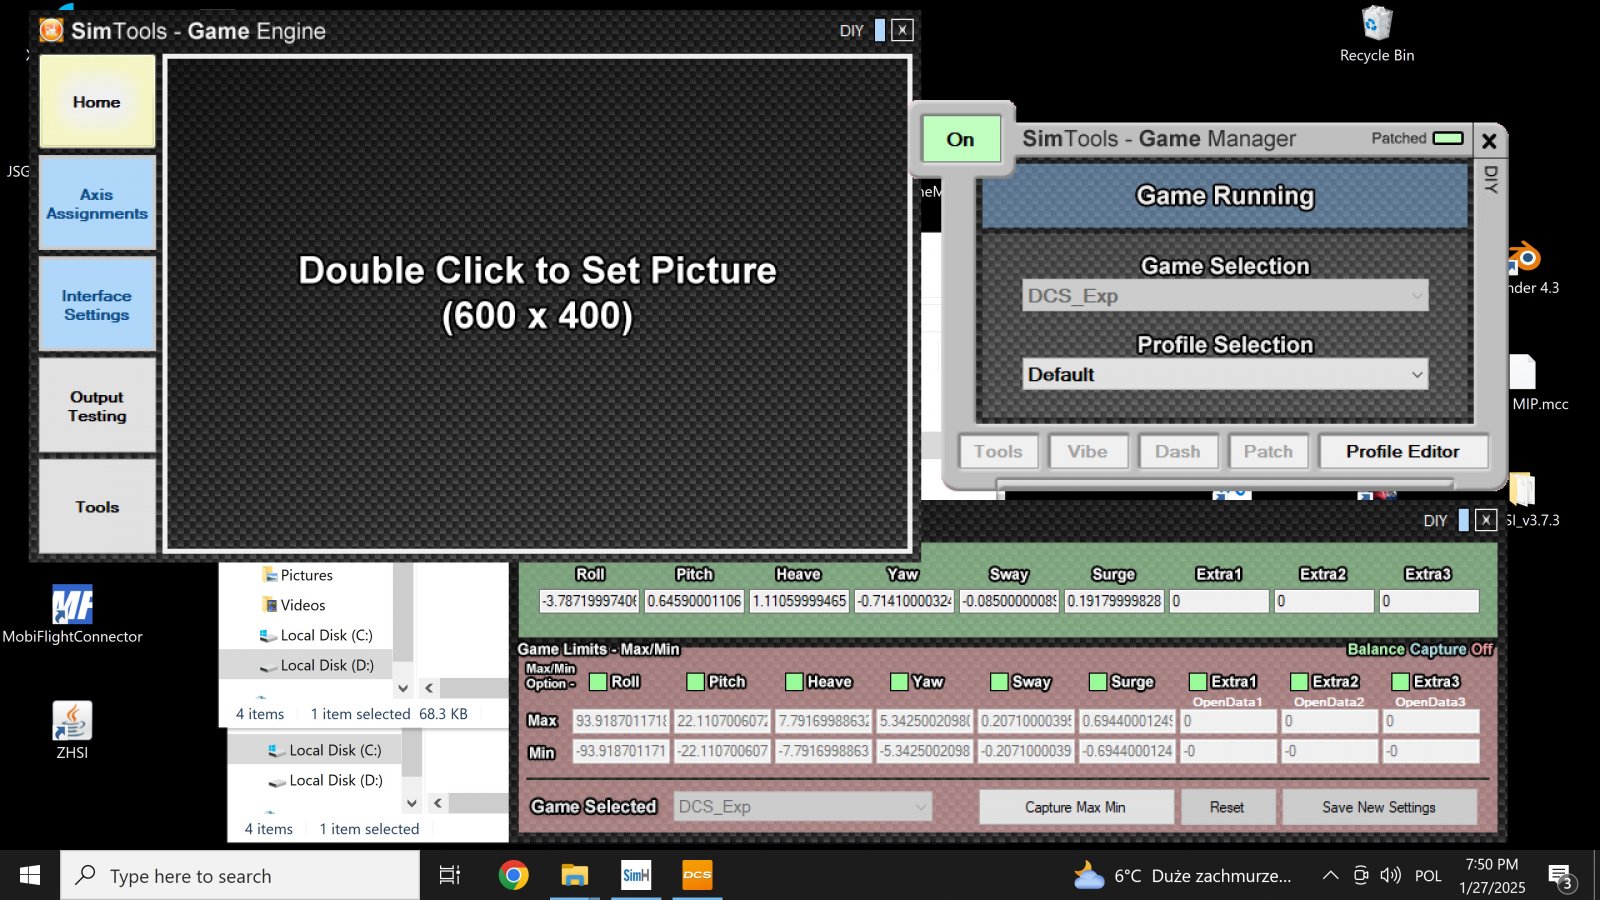Click the Patched status indicator

[1448, 138]
